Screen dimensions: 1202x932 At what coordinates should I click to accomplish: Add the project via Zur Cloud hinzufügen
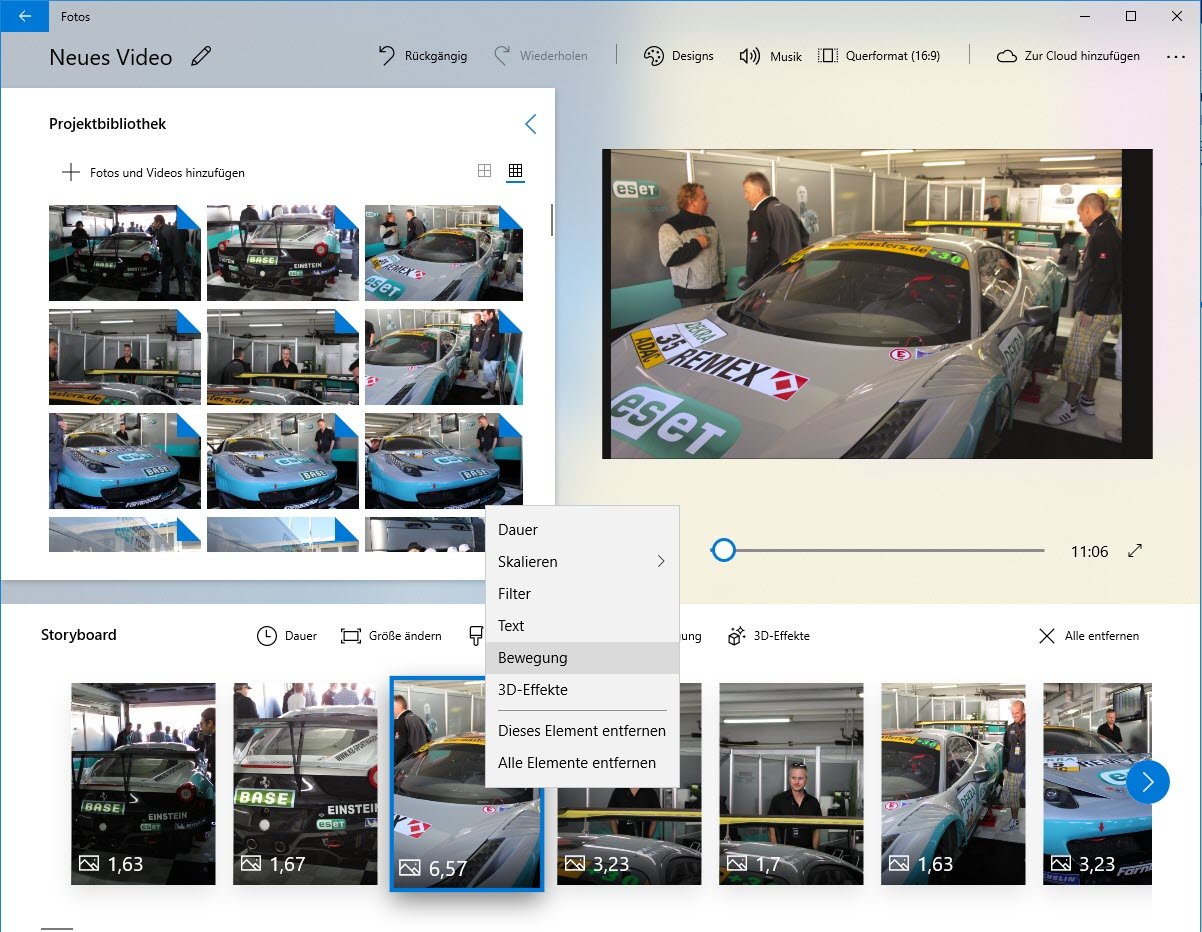1068,56
